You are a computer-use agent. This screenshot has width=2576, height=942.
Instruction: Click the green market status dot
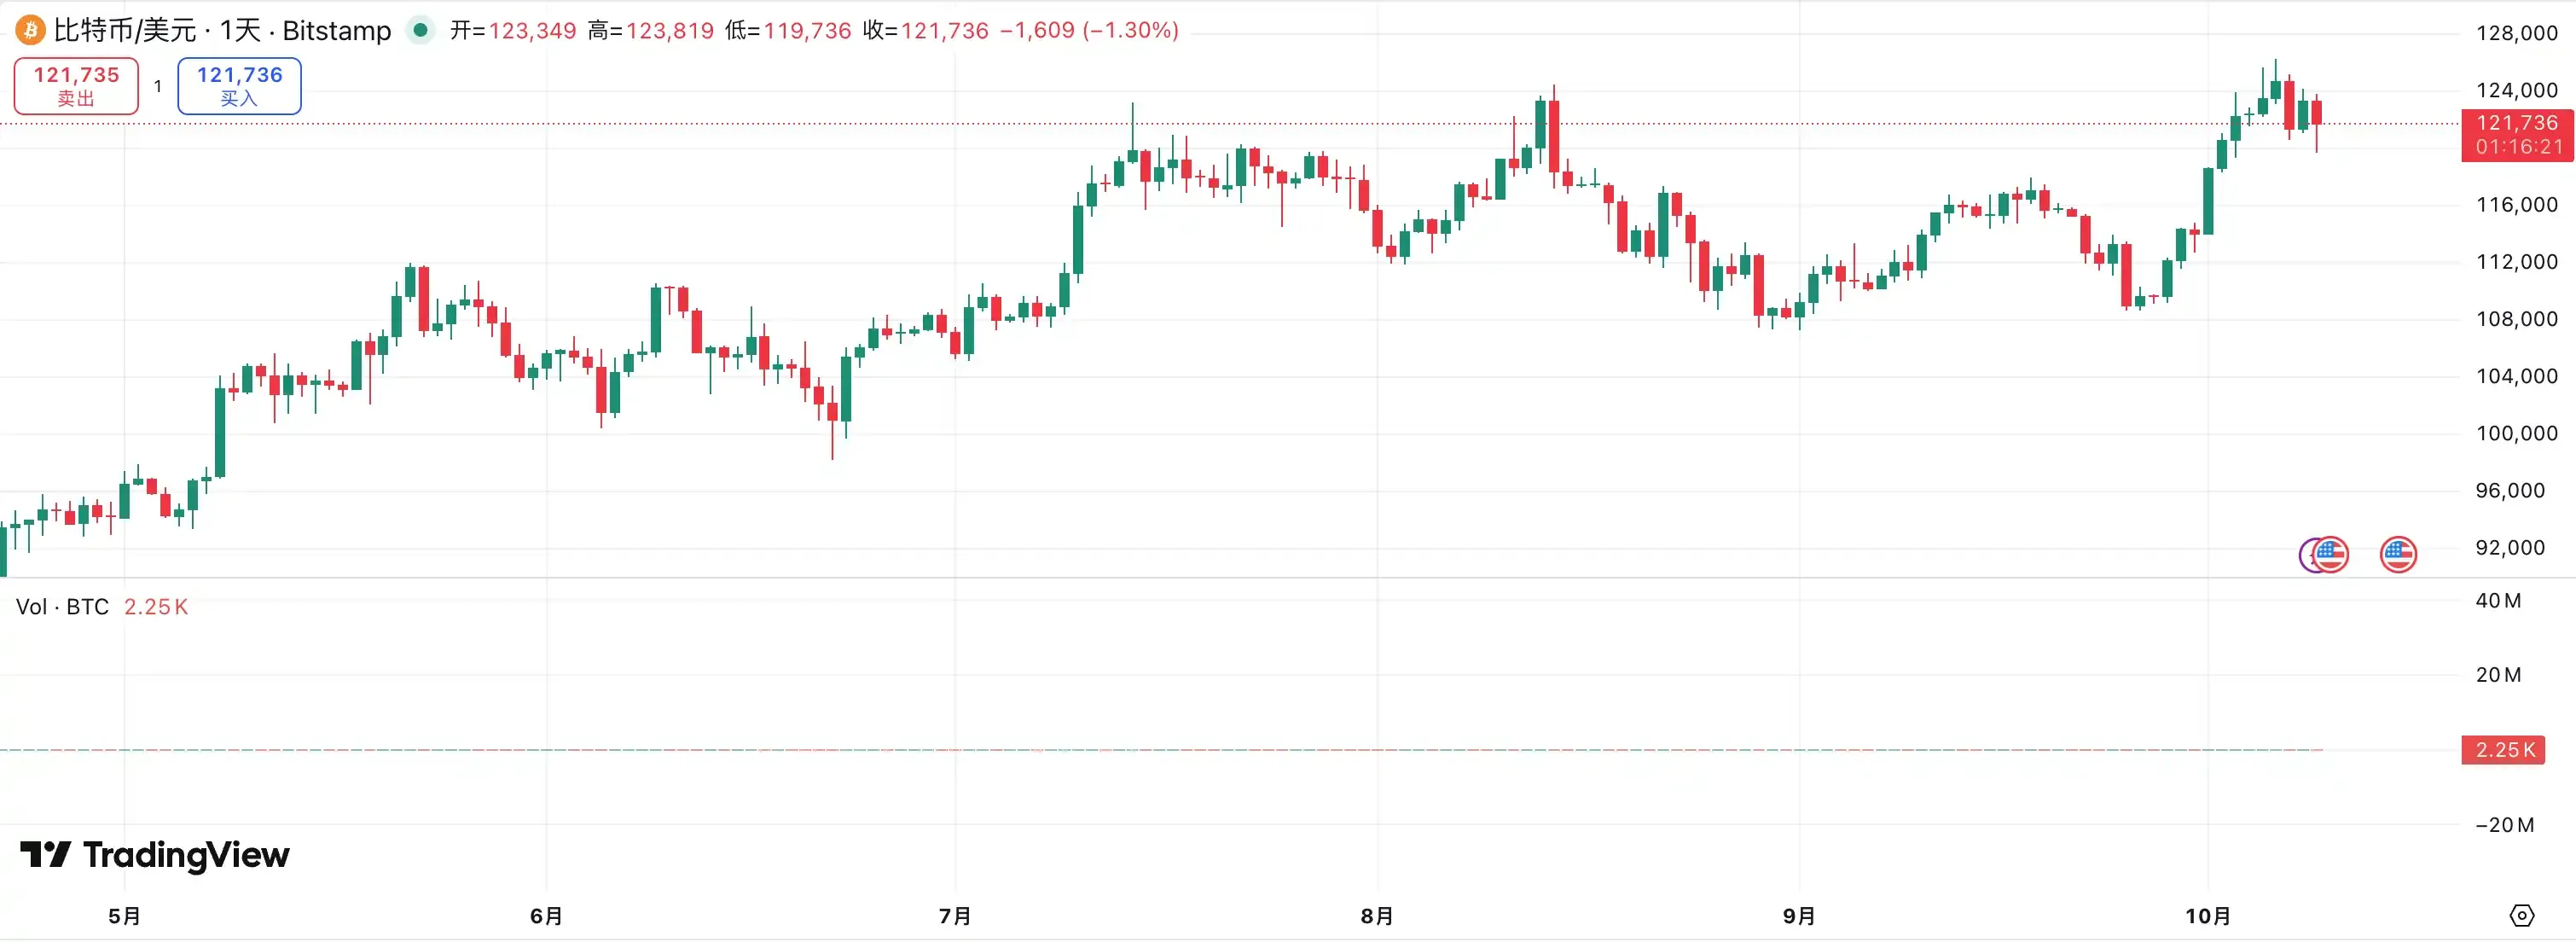click(x=421, y=30)
